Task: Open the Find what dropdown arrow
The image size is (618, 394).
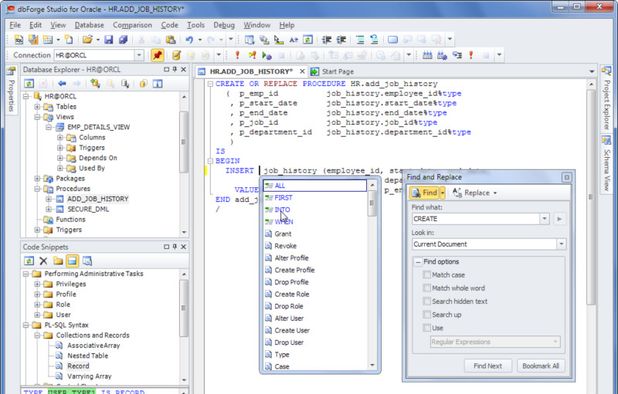Action: click(x=544, y=219)
